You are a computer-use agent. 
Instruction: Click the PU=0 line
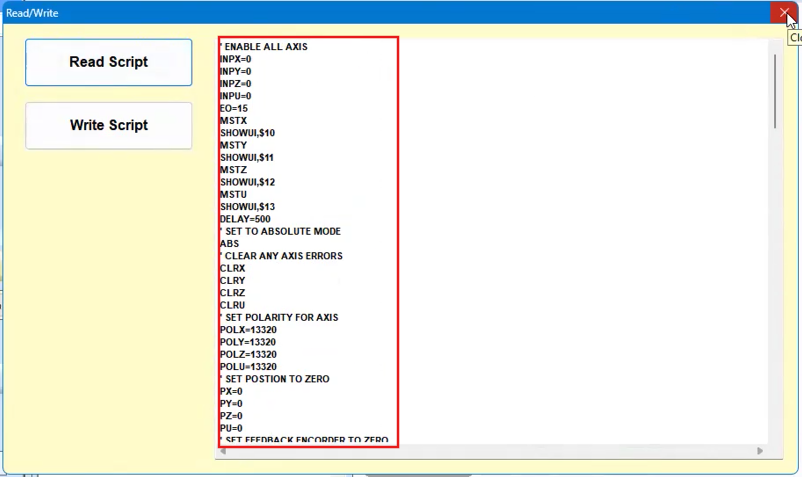pyautogui.click(x=231, y=428)
